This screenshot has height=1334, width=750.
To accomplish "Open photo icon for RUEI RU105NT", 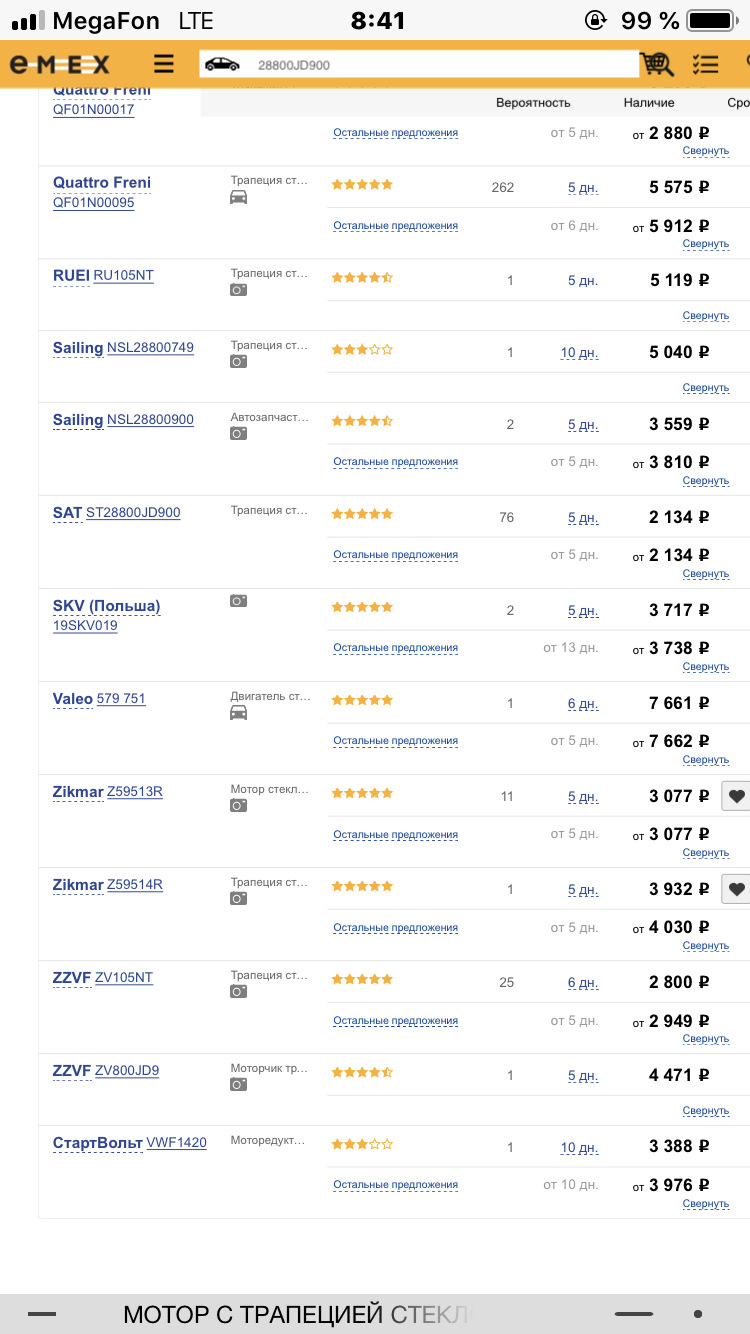I will point(239,290).
